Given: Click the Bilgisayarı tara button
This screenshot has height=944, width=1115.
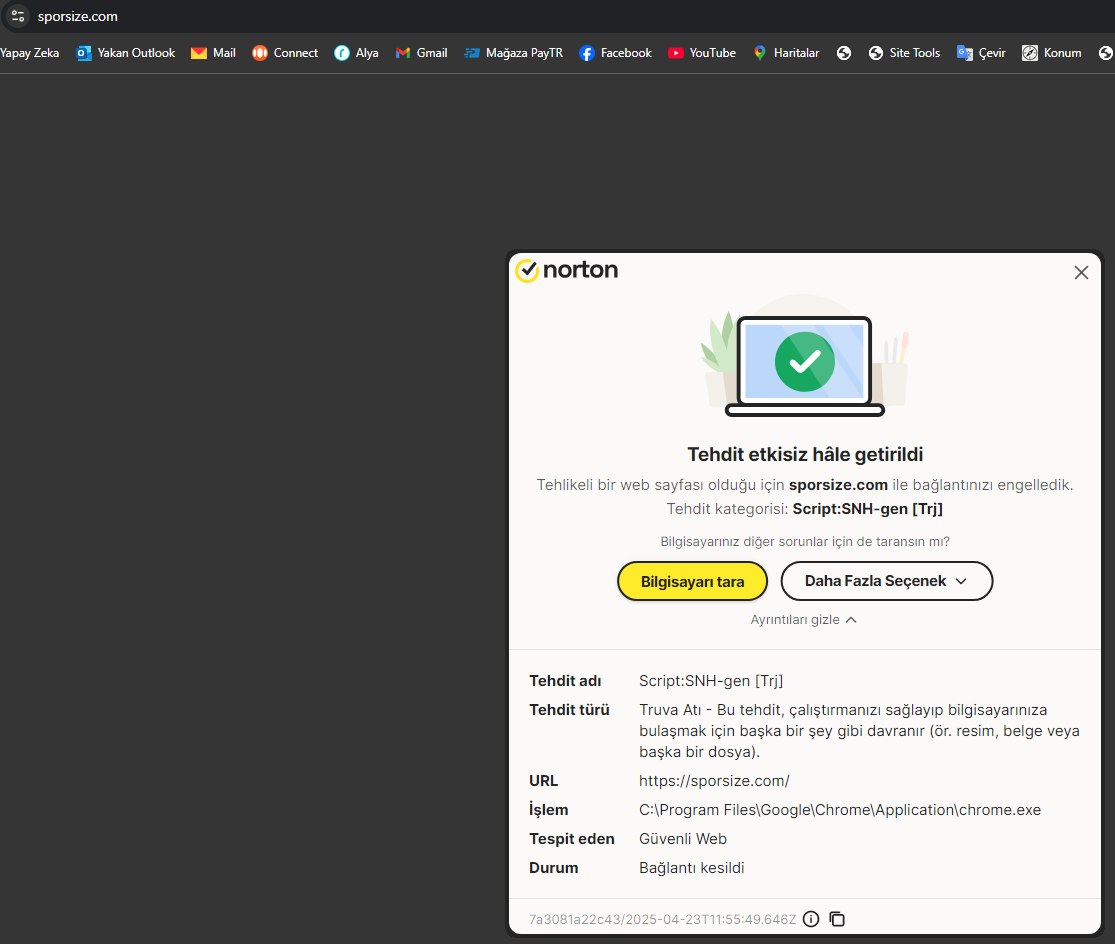Looking at the screenshot, I should 692,581.
